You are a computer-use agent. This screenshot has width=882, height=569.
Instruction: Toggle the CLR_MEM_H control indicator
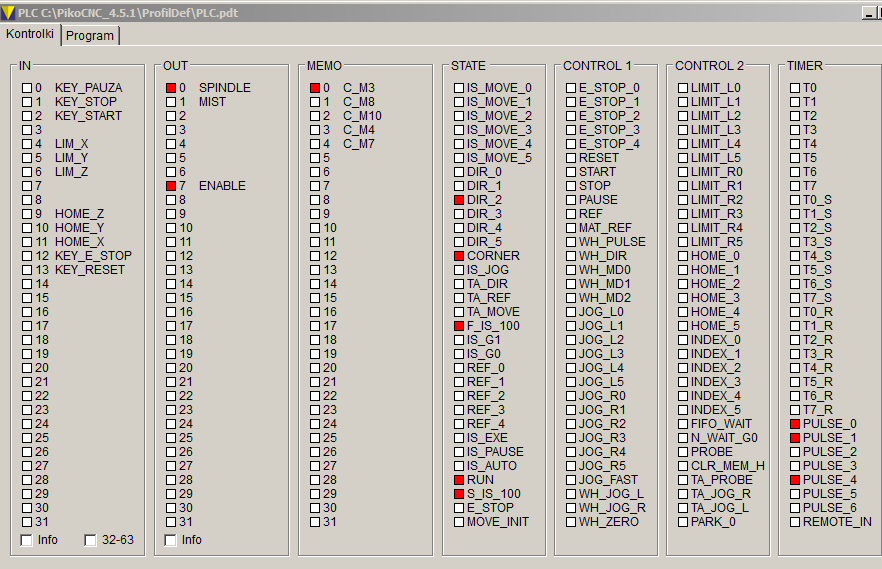[x=683, y=466]
